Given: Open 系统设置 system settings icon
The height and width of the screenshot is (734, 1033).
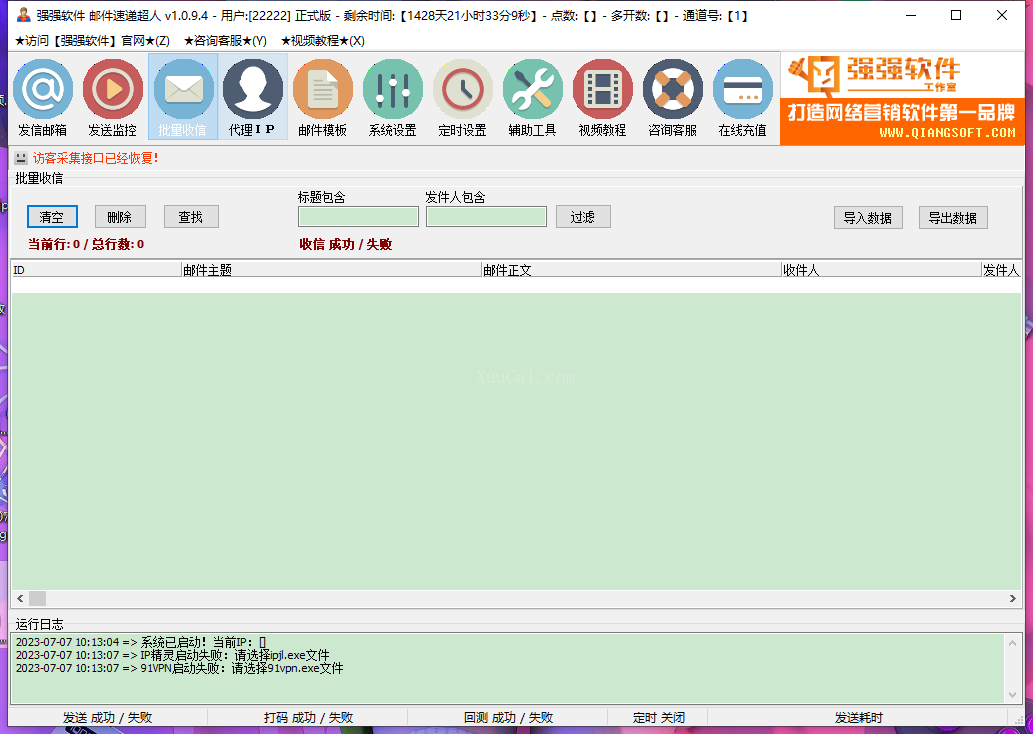Looking at the screenshot, I should coord(392,97).
